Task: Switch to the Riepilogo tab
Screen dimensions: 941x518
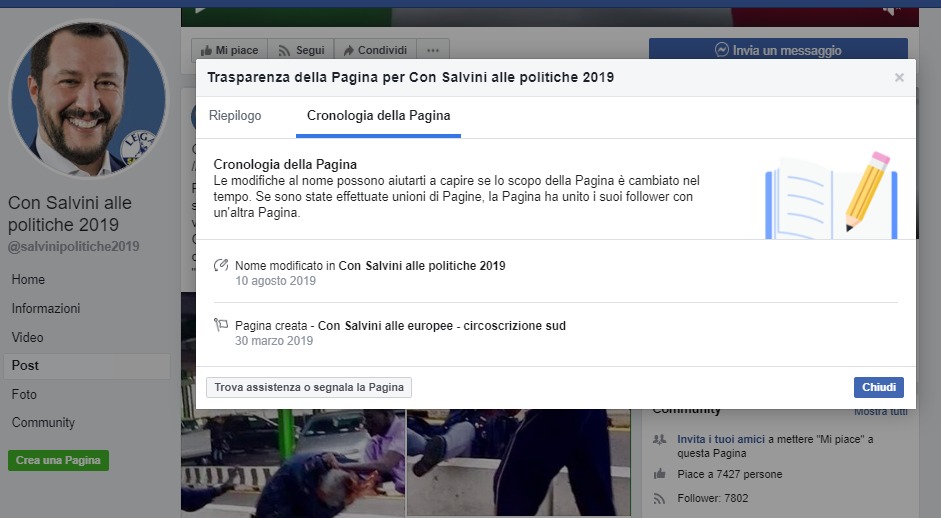Action: click(x=235, y=116)
